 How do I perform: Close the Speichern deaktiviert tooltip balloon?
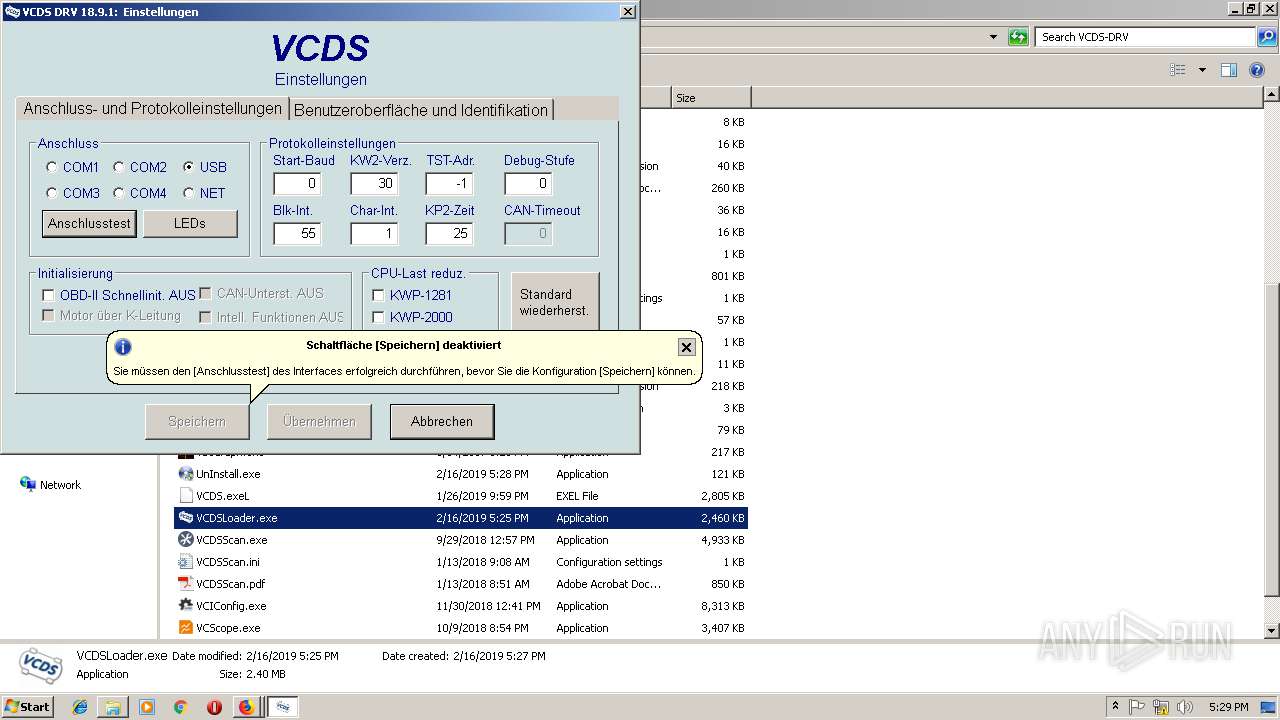[x=686, y=347]
